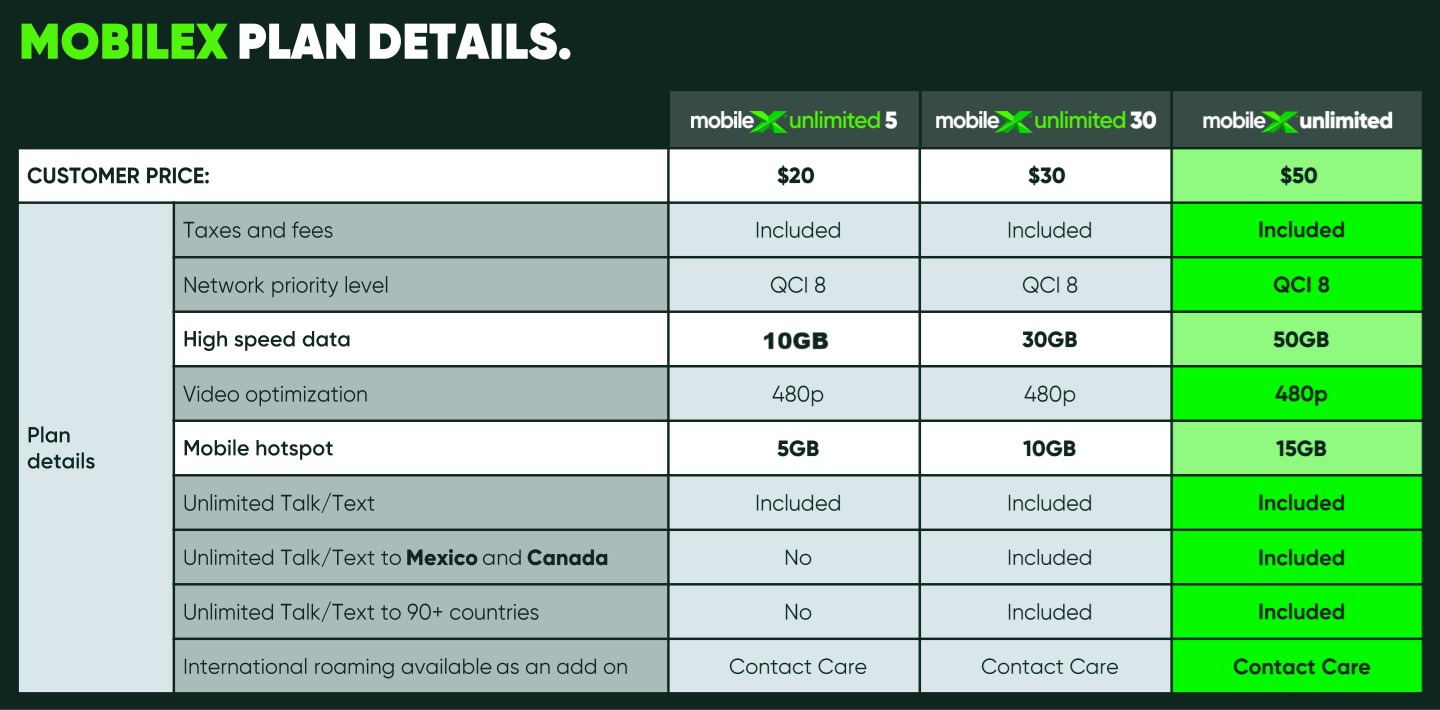Select the 50GB high speed data cell
Image resolution: width=1440 pixels, height=710 pixels.
click(x=1300, y=340)
